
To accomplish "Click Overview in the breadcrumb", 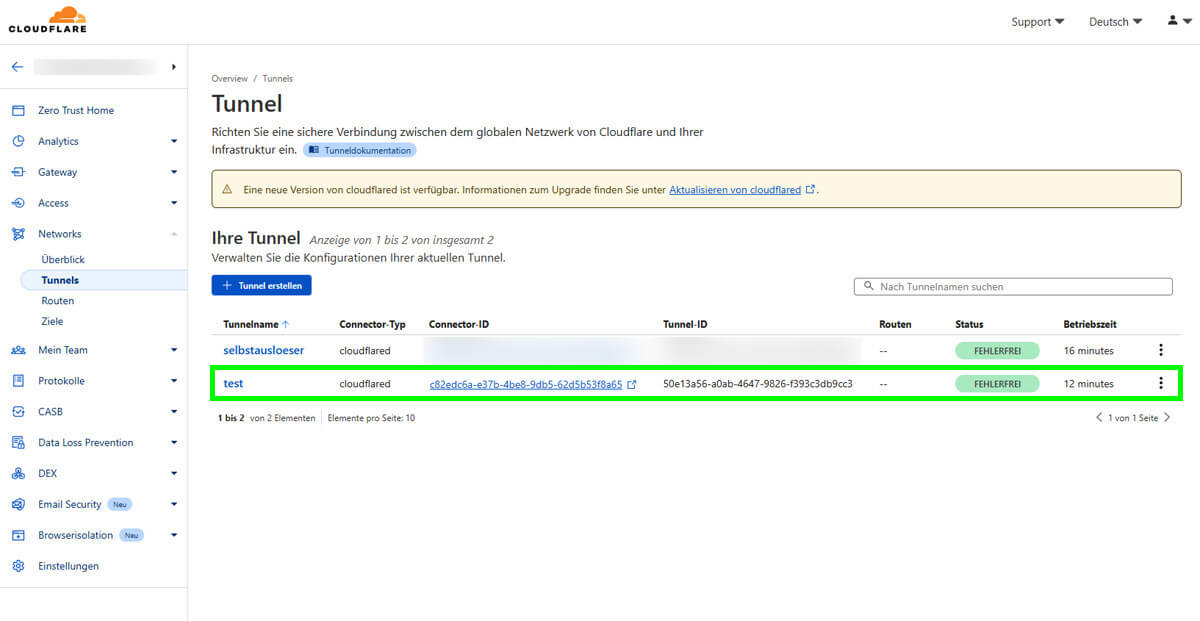I will point(229,78).
